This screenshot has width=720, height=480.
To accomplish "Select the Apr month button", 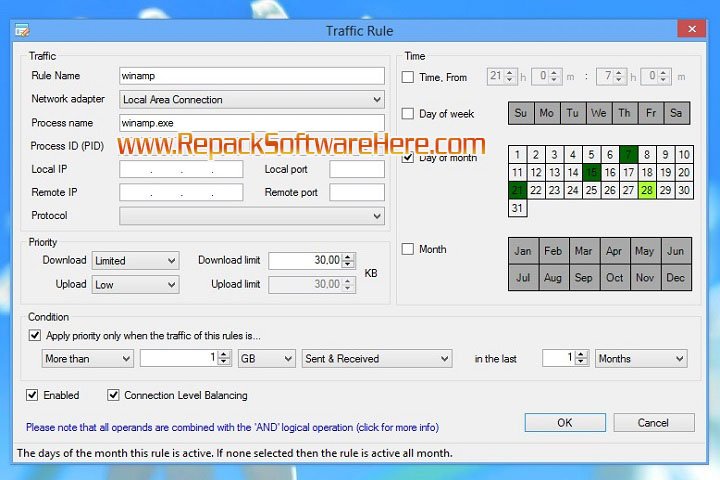I will (x=614, y=251).
